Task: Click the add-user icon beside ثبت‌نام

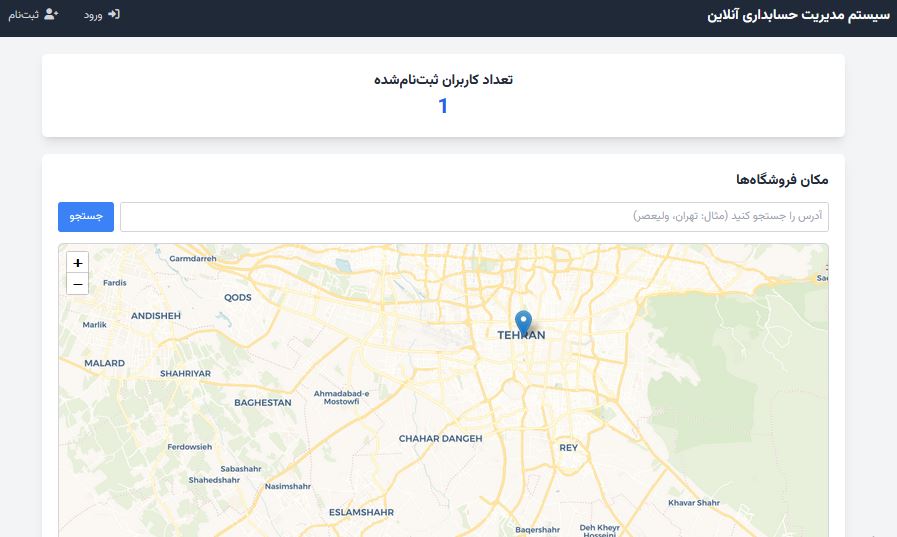Action: pyautogui.click(x=51, y=14)
